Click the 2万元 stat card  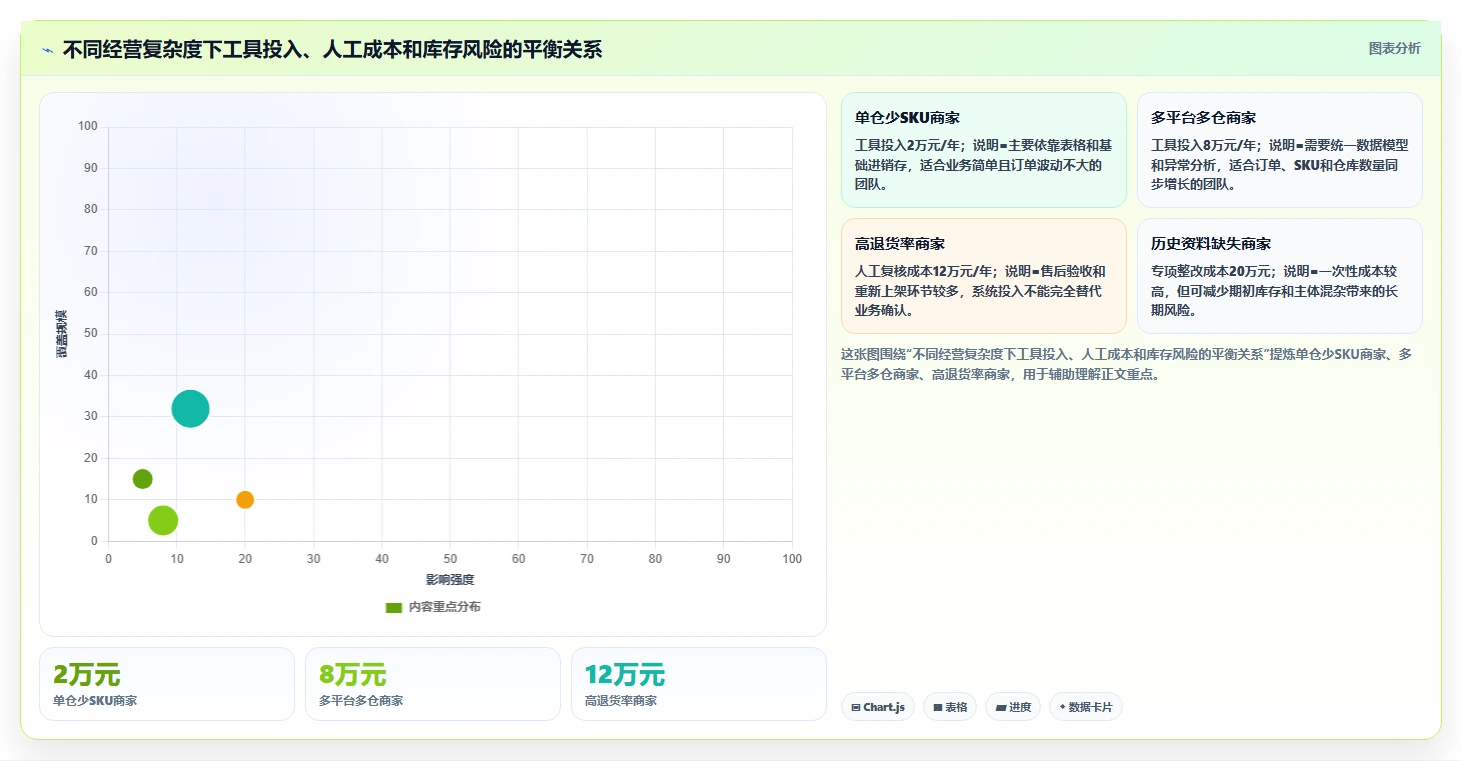(167, 684)
